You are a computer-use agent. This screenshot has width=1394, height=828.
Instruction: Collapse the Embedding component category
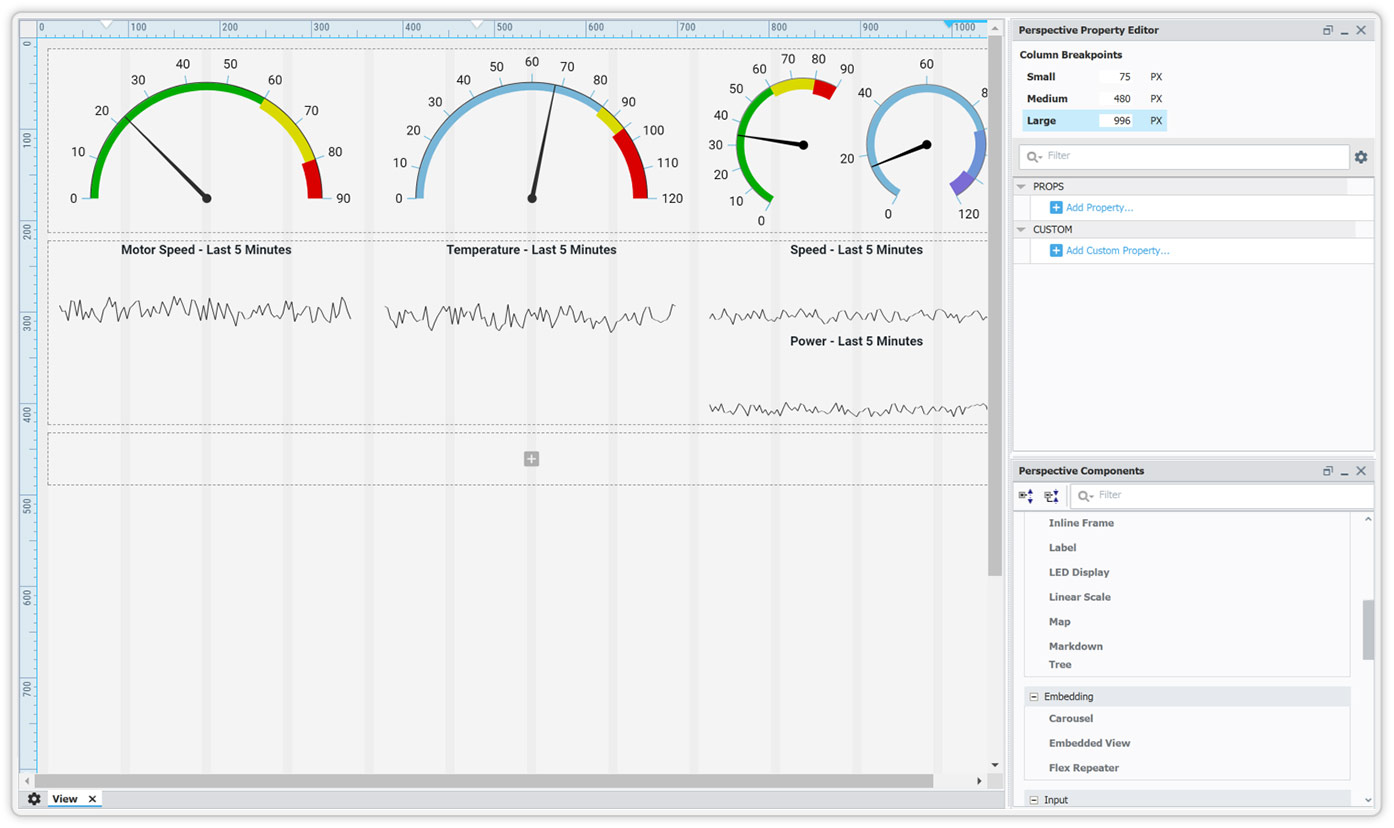pyautogui.click(x=1033, y=696)
